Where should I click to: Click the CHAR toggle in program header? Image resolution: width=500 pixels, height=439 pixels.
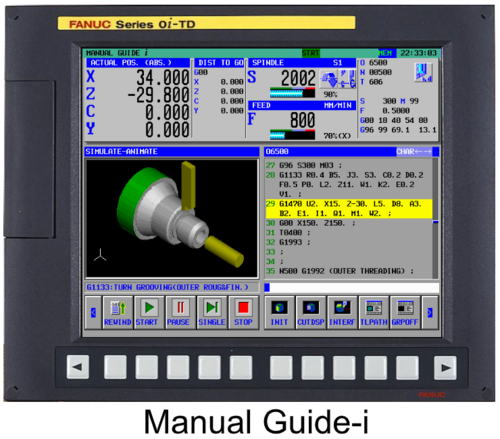tap(414, 152)
